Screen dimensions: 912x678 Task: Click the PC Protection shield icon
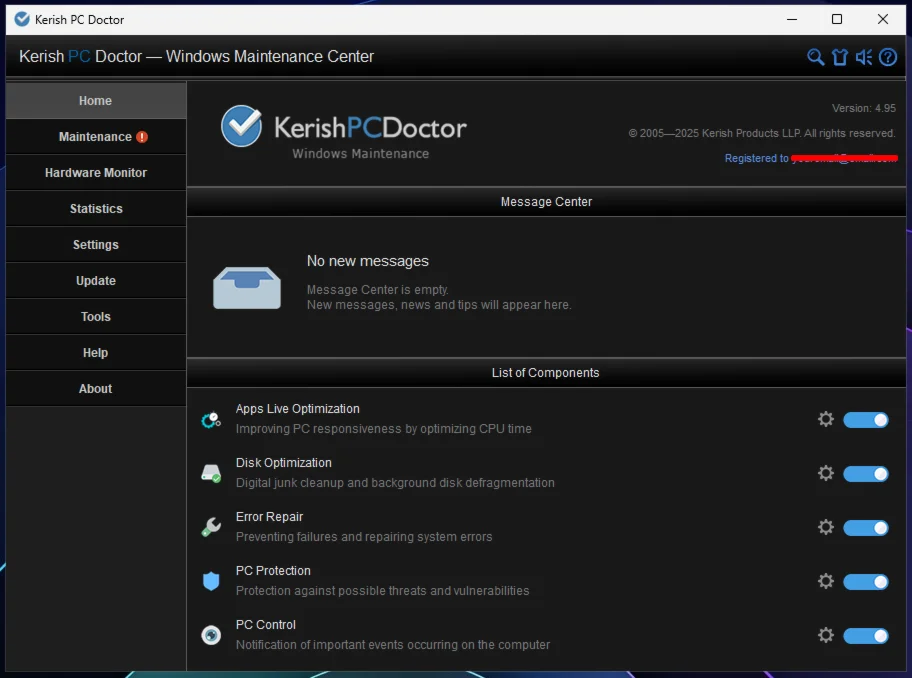[x=211, y=581]
